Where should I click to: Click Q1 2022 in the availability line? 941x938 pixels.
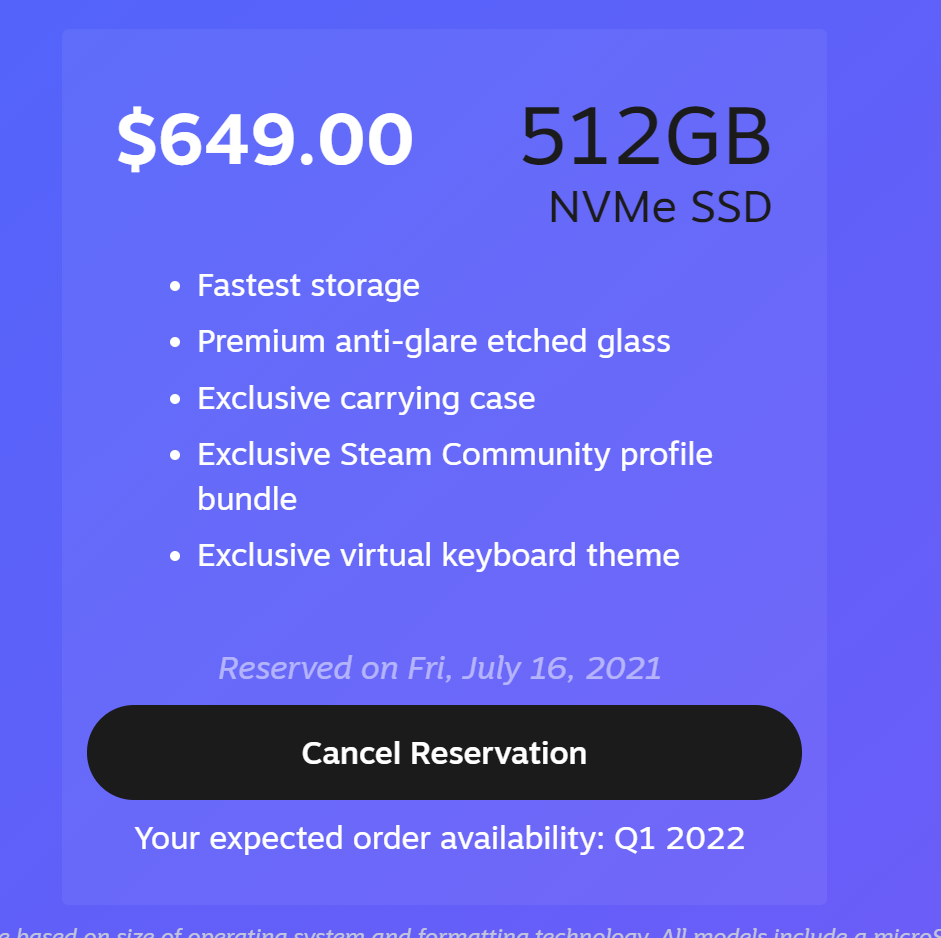[x=679, y=838]
